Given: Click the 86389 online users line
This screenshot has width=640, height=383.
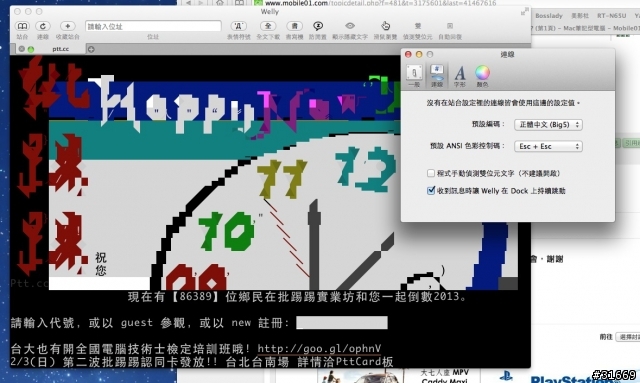Looking at the screenshot, I should [298, 296].
